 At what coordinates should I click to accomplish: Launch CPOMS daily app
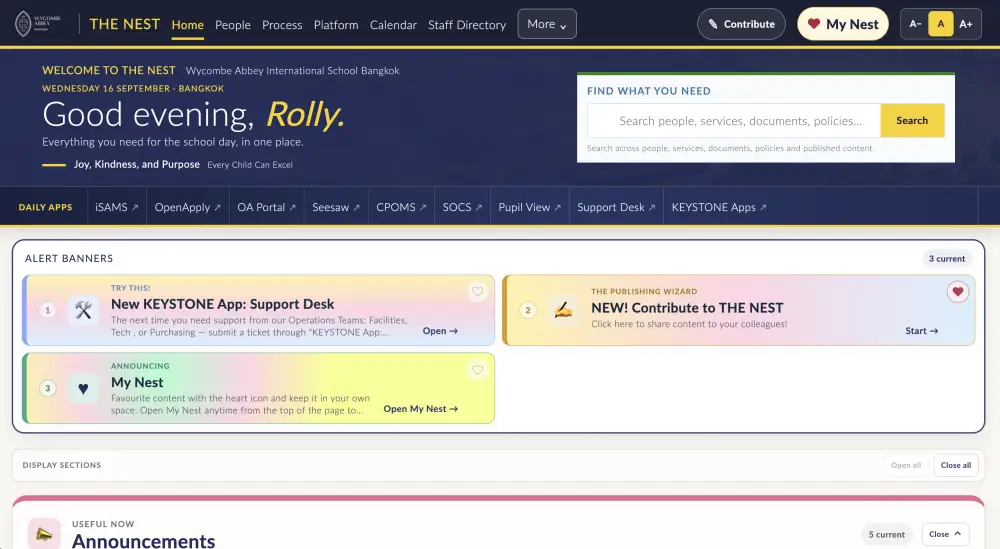pyautogui.click(x=401, y=207)
